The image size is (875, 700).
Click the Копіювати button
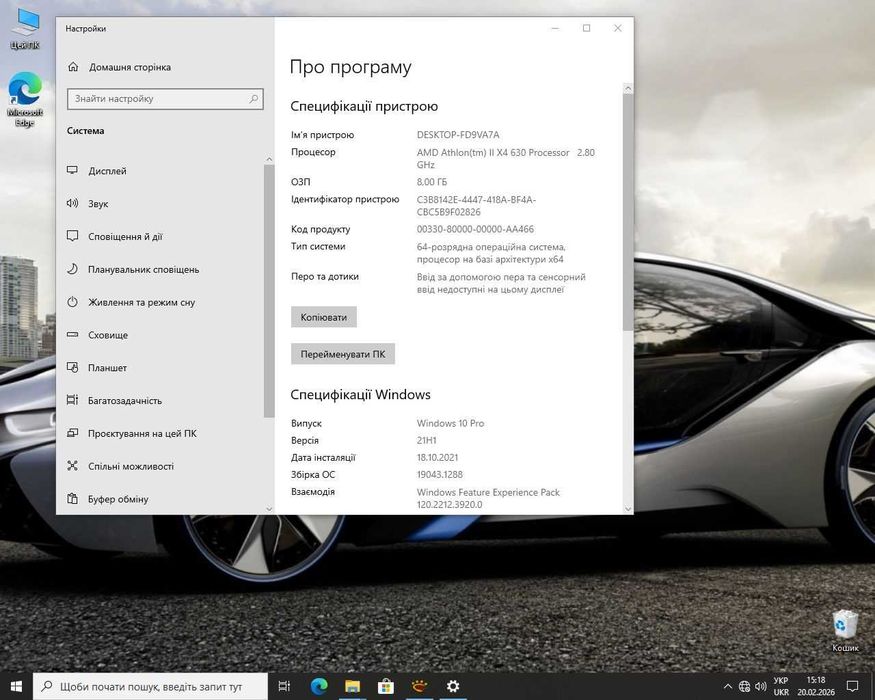[324, 317]
